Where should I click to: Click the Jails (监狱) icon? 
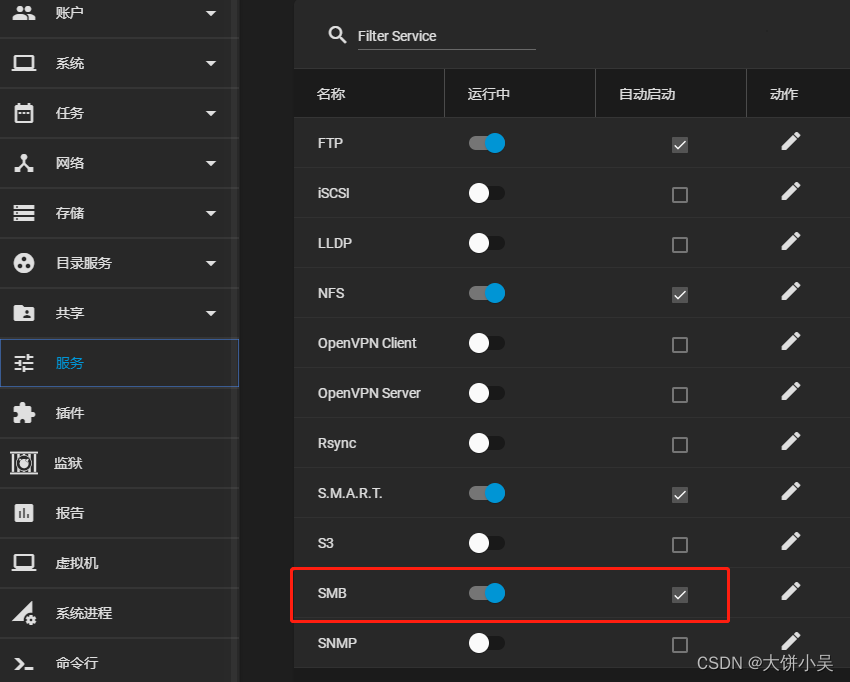24,463
